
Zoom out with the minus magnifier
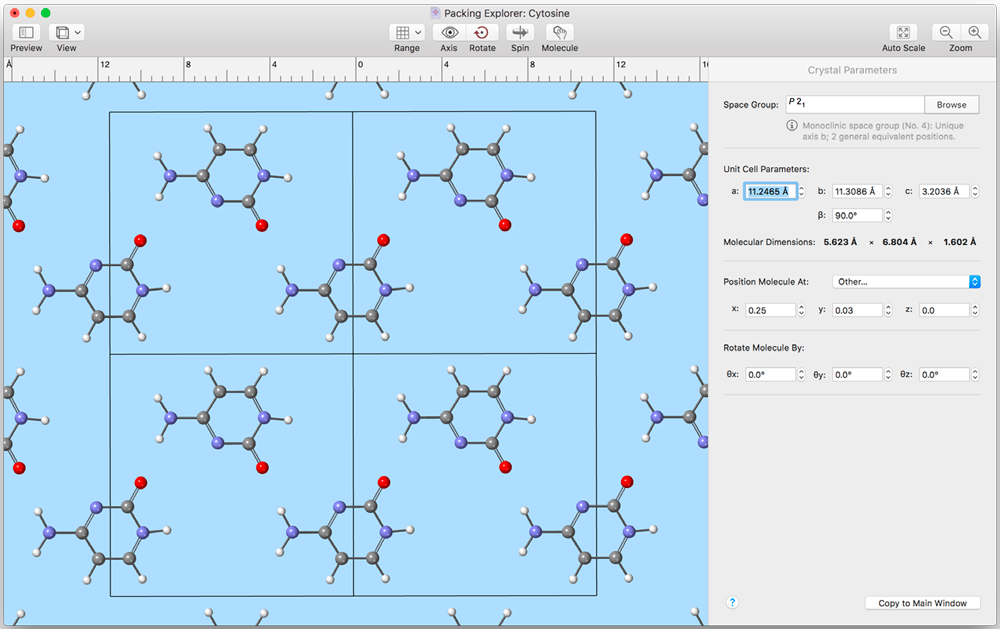(946, 32)
